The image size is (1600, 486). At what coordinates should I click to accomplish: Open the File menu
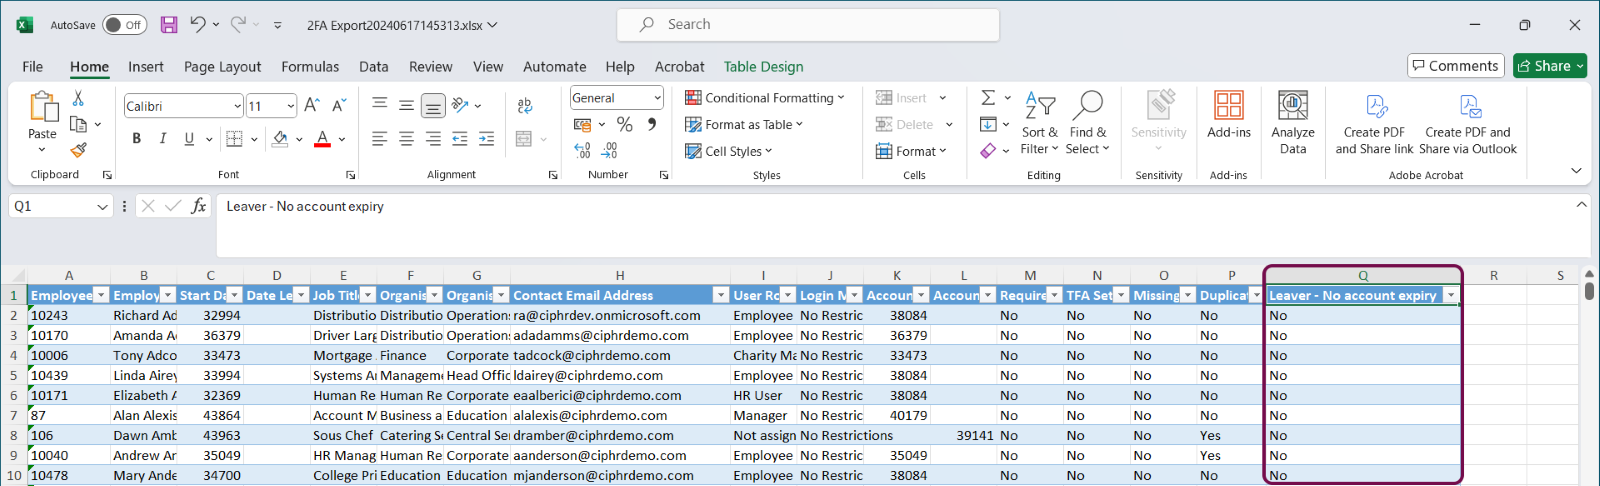(x=33, y=67)
